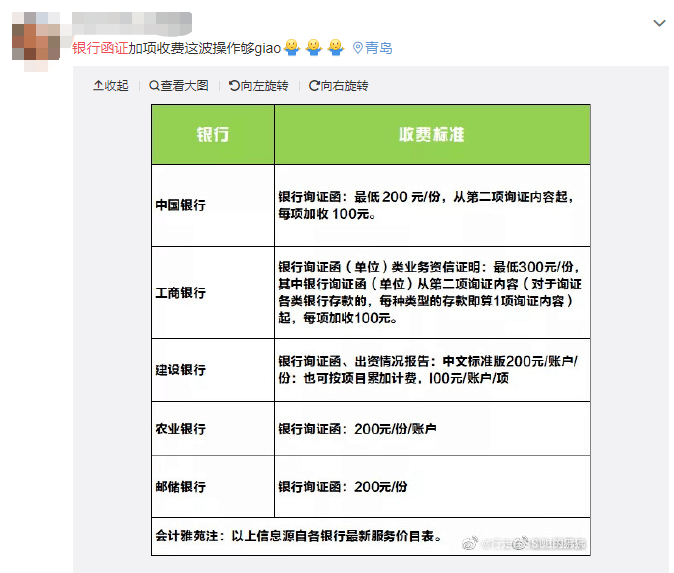The image size is (674, 573).
Task: Click the 中国银行 row label
Action: [181, 205]
